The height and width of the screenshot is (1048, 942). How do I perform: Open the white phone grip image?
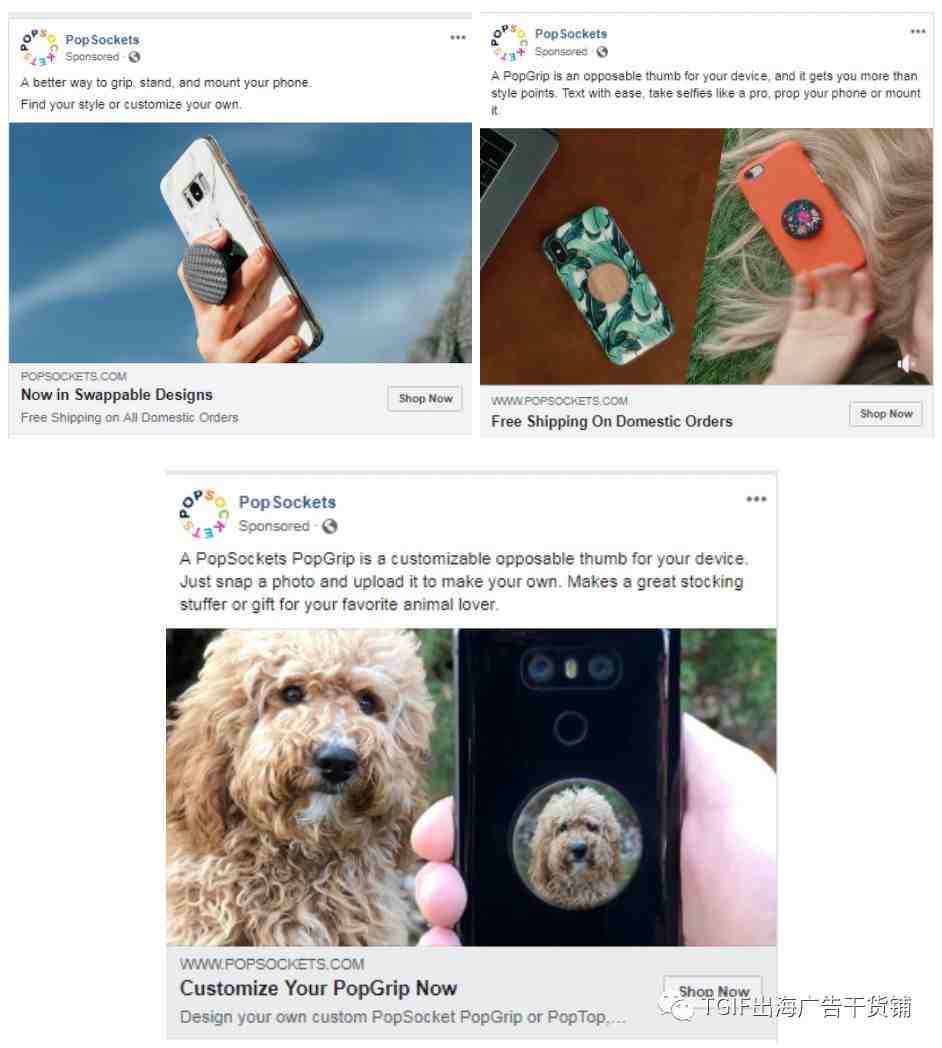240,243
